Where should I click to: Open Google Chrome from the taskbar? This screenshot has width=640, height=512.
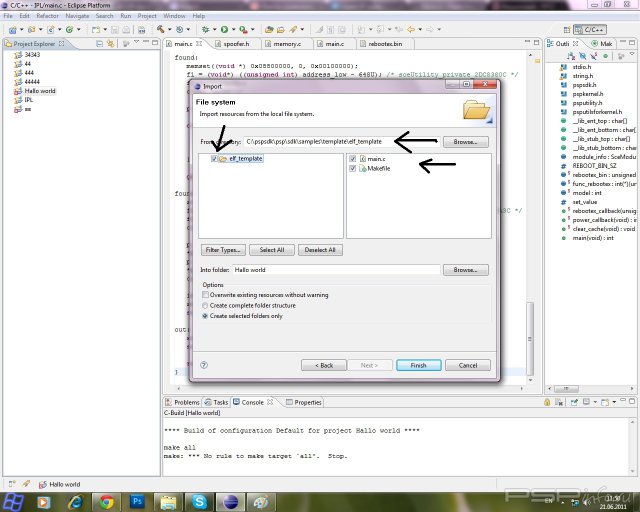coord(105,500)
